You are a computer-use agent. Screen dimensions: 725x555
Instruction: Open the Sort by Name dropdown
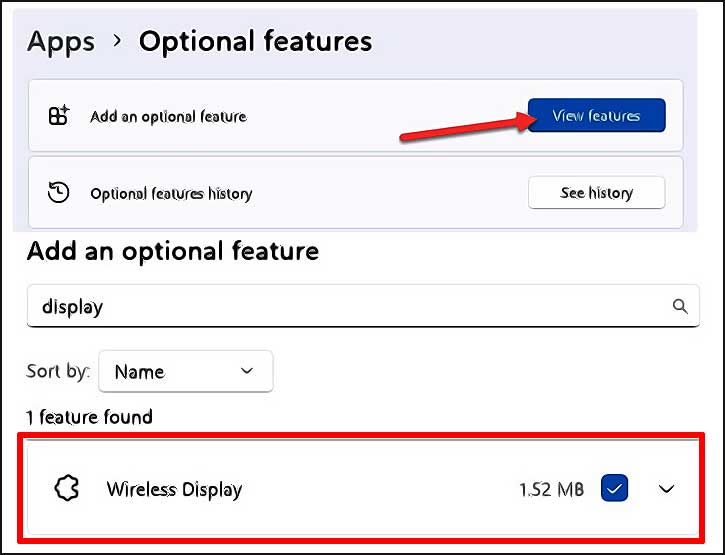[x=185, y=371]
